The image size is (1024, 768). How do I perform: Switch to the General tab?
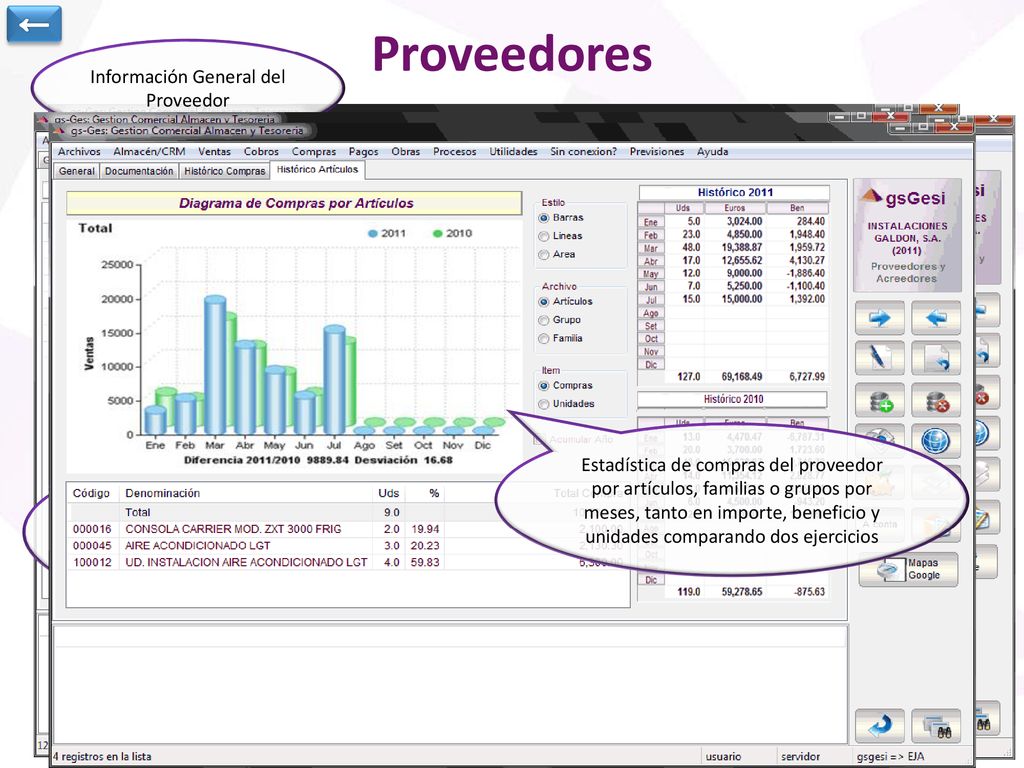coord(76,171)
